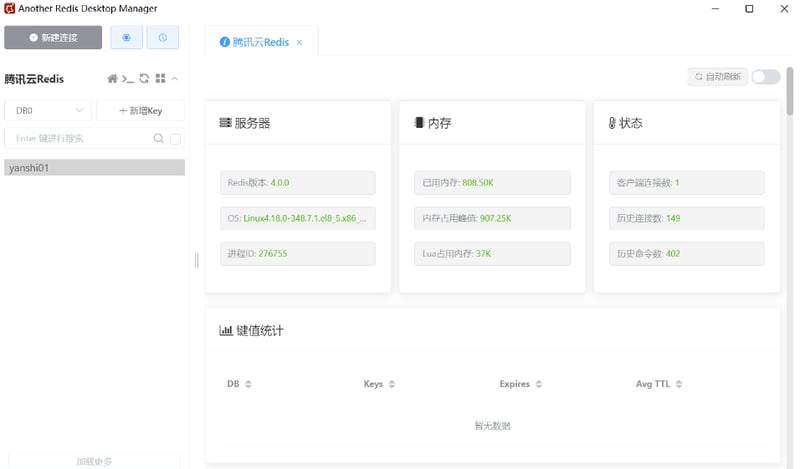Click the Lua memory 37K field
Screen dimensions: 800x469
click(x=492, y=254)
